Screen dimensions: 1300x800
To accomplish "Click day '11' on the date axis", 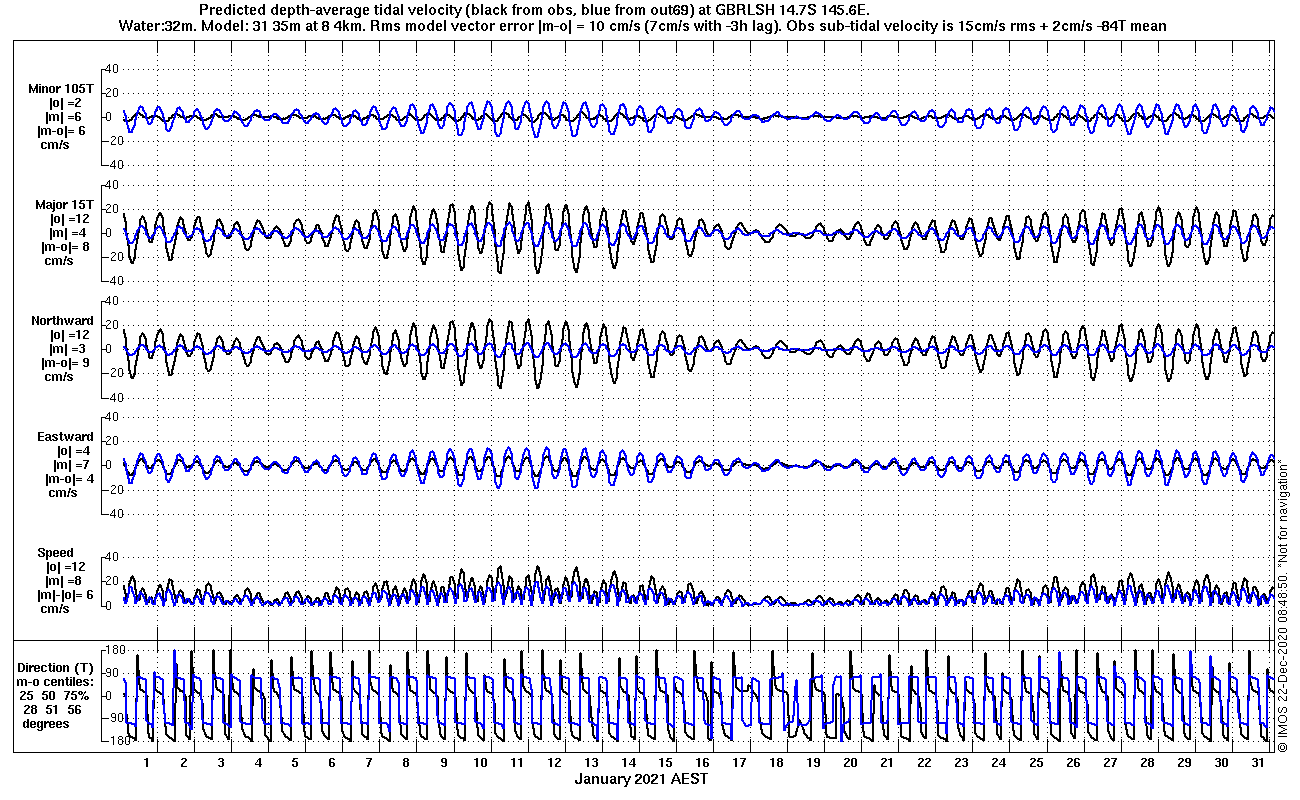I will pos(516,763).
